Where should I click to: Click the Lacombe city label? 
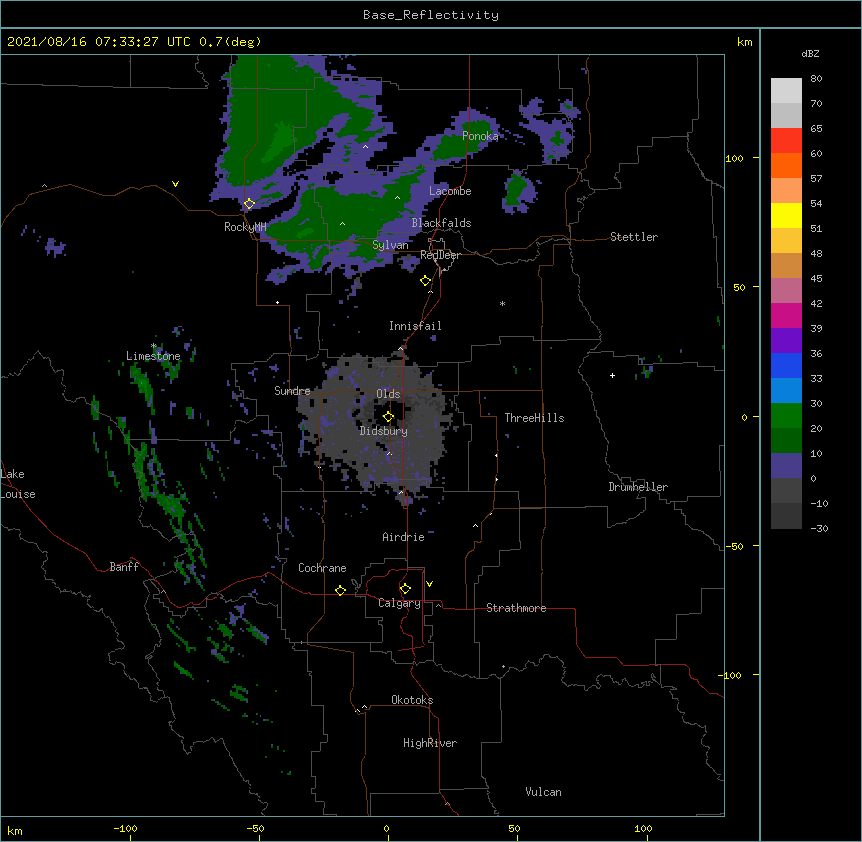(x=450, y=191)
